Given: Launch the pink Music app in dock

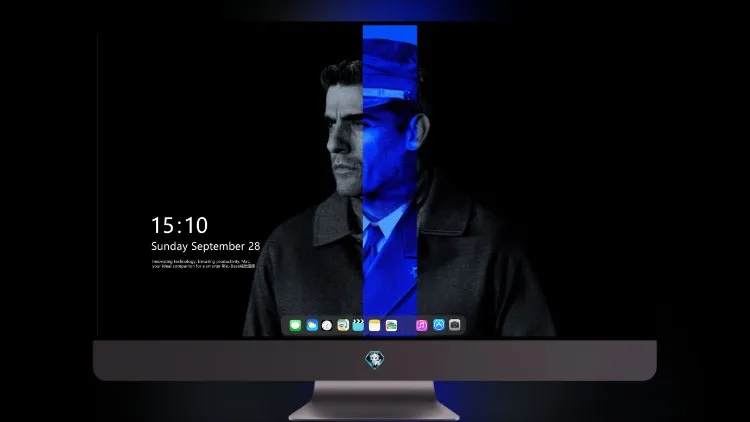Looking at the screenshot, I should point(421,325).
